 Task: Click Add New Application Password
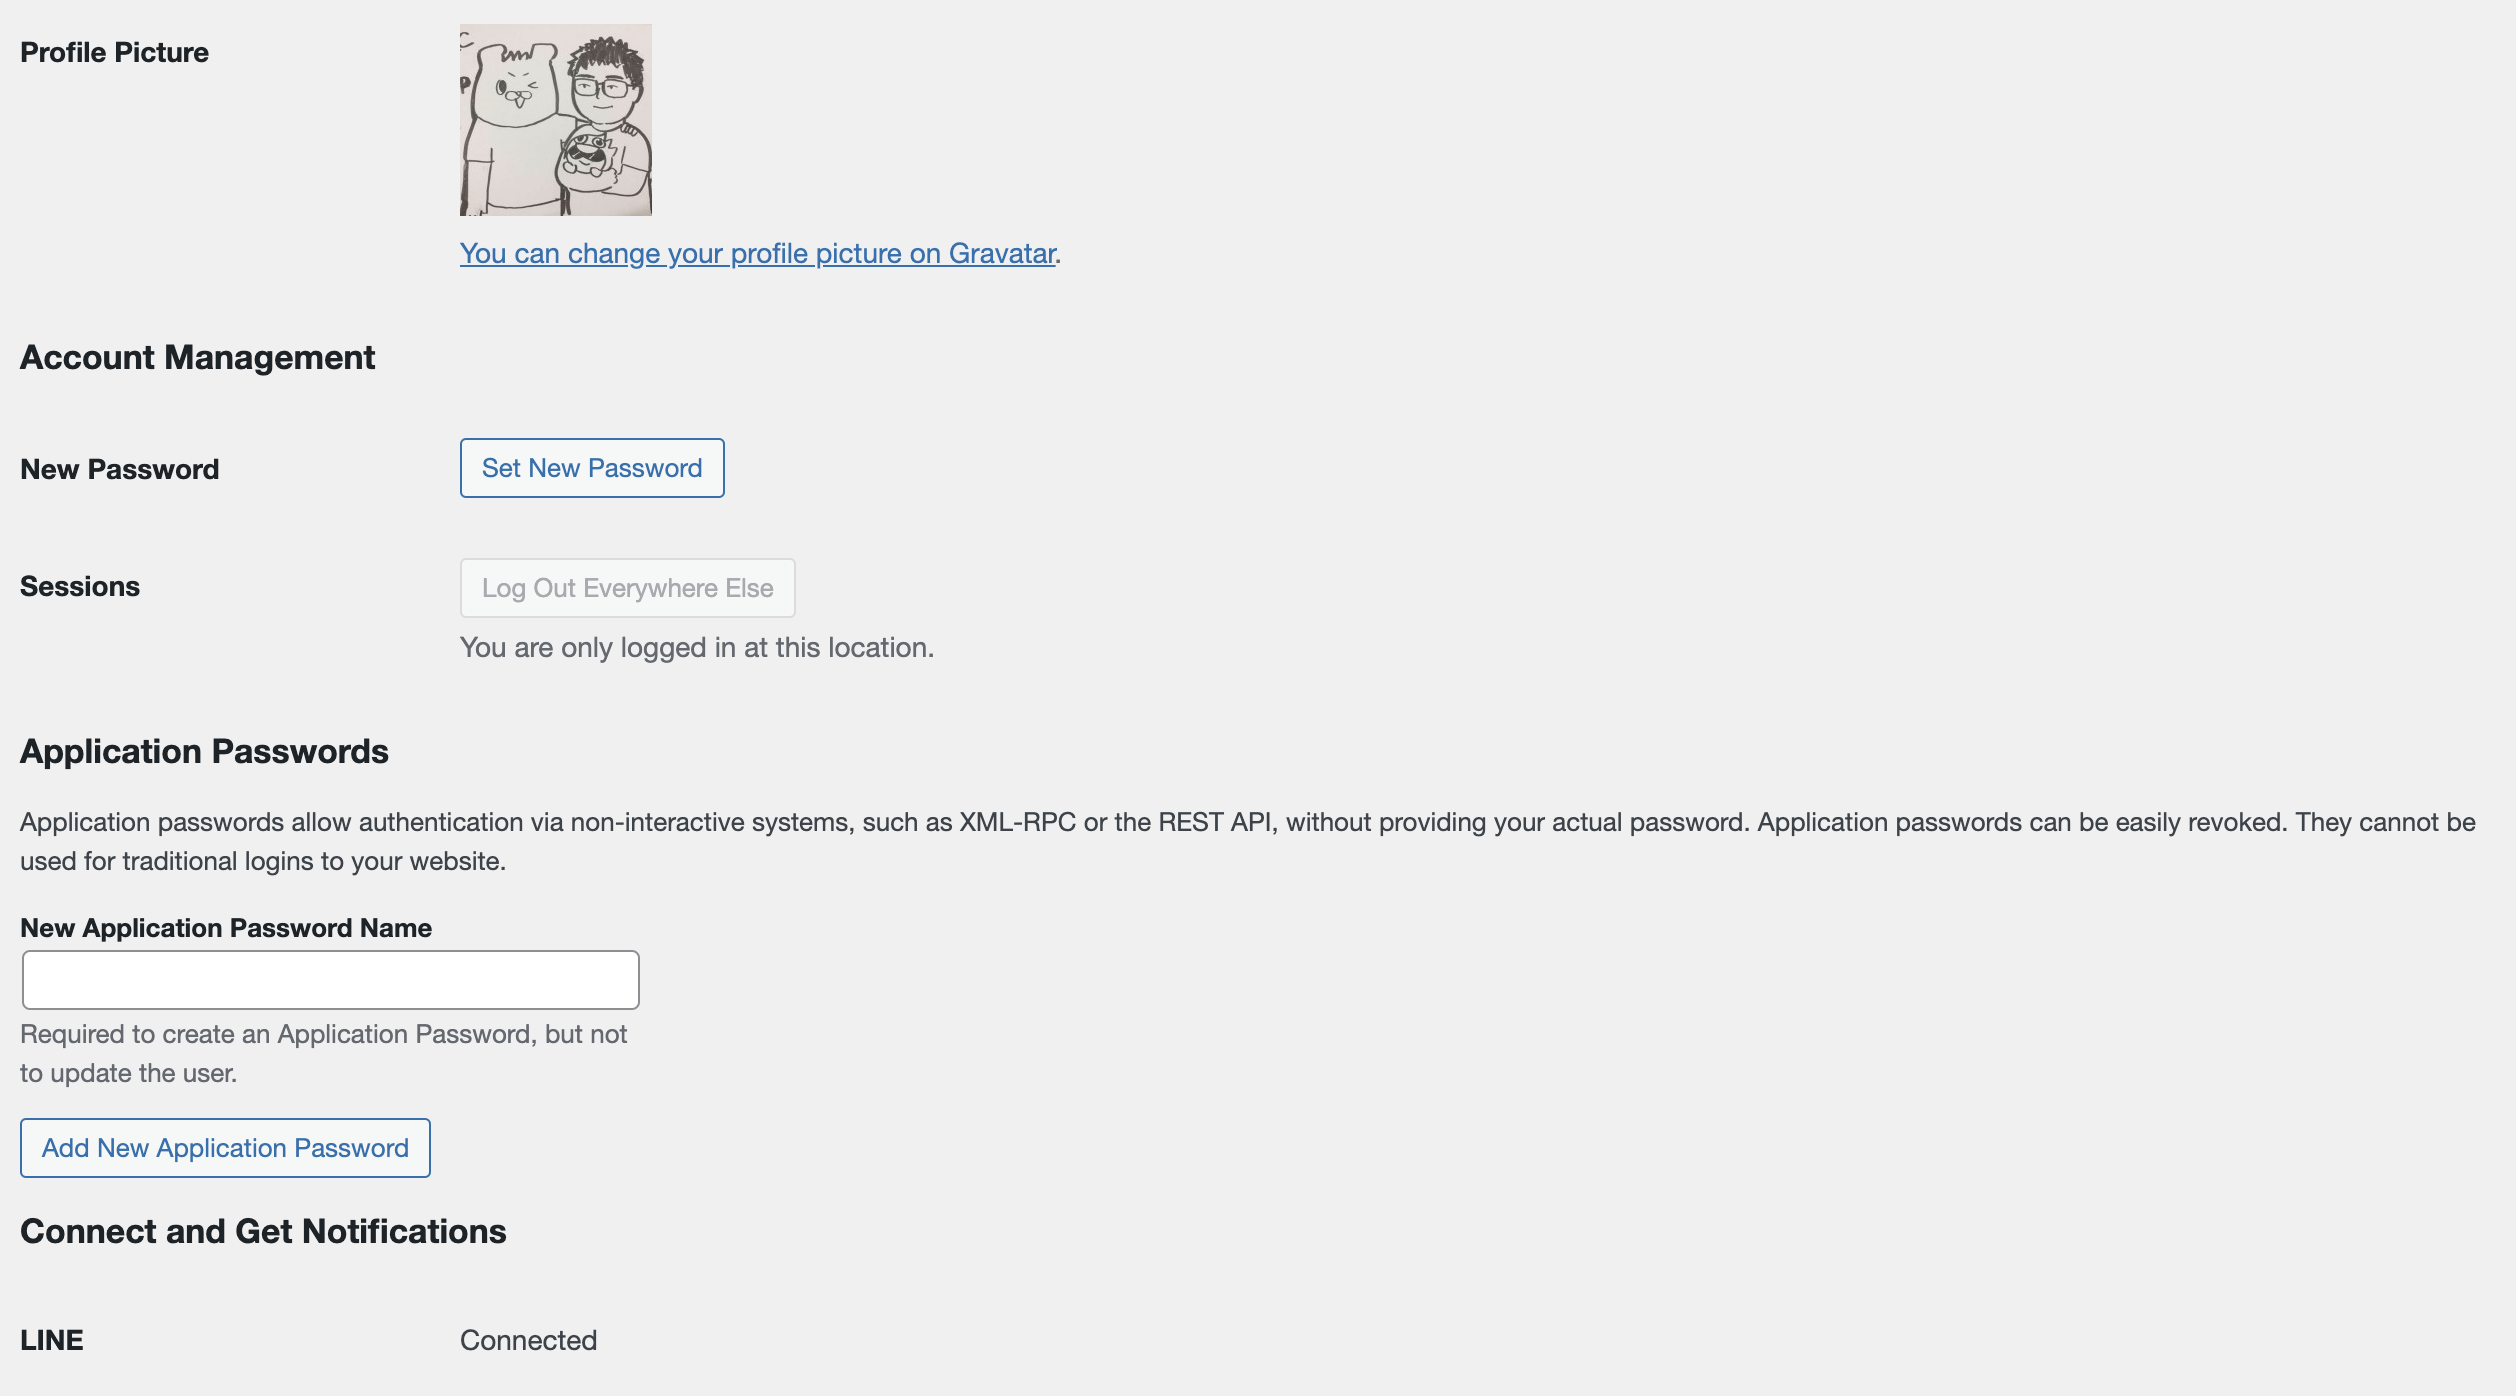tap(224, 1148)
